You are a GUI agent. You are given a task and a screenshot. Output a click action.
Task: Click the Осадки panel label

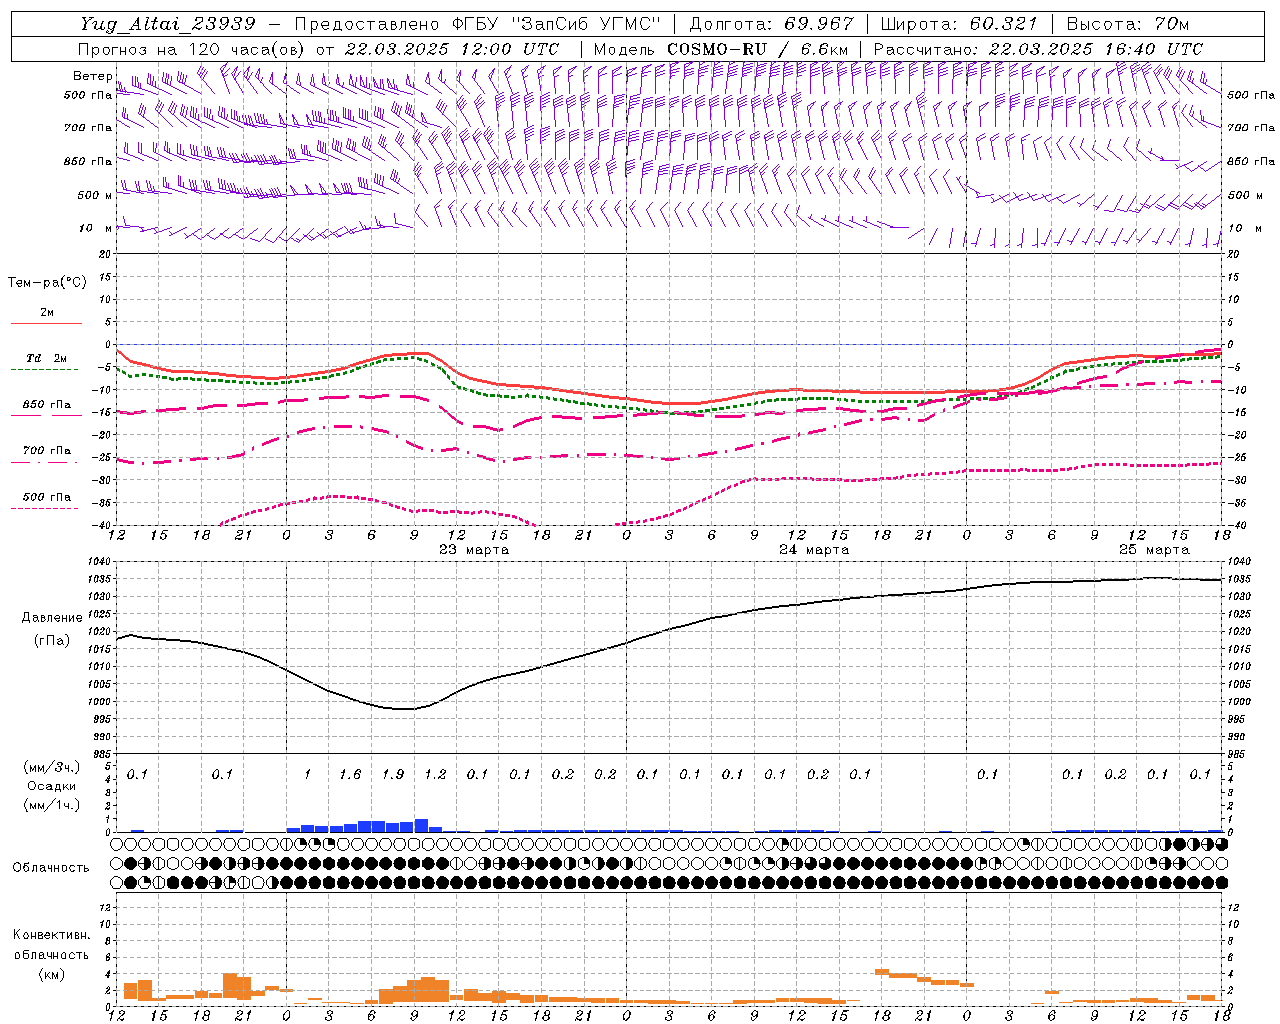coord(51,786)
